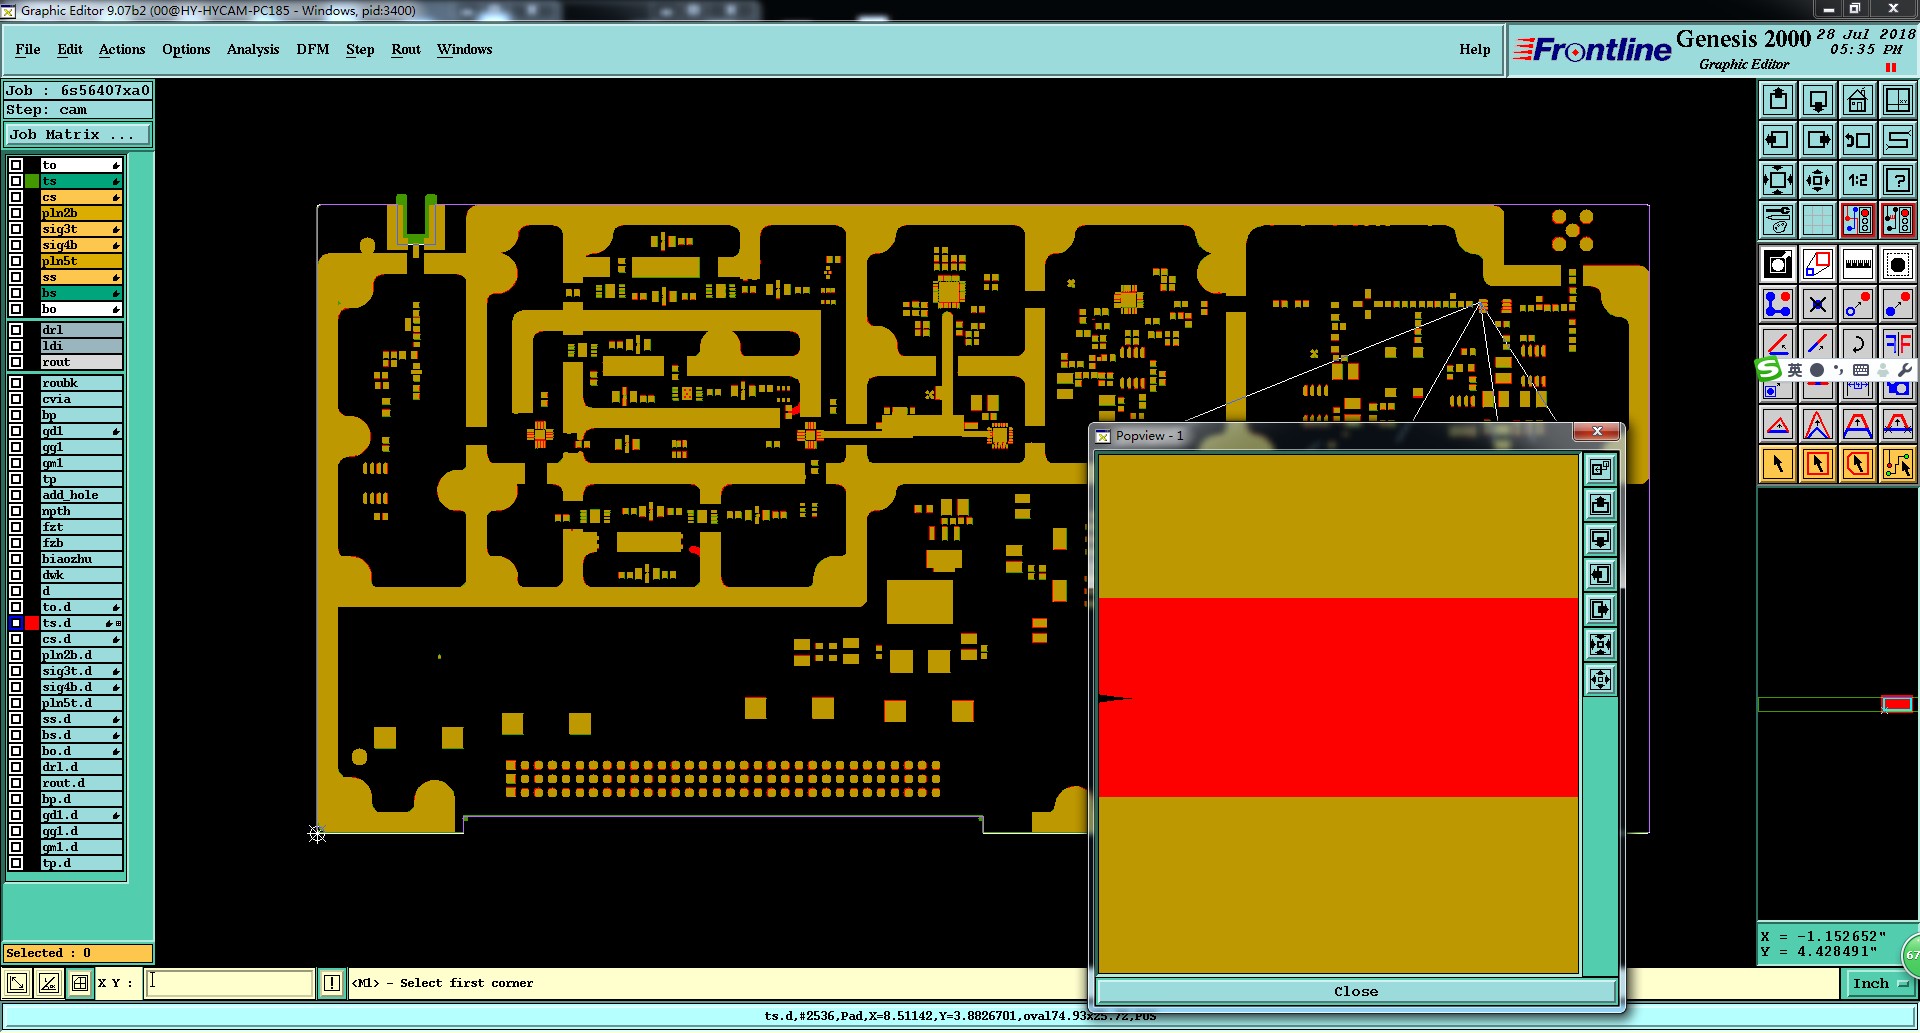Toggle the checkbox for layer cs
Viewport: 1920px width, 1033px height.
click(16, 197)
